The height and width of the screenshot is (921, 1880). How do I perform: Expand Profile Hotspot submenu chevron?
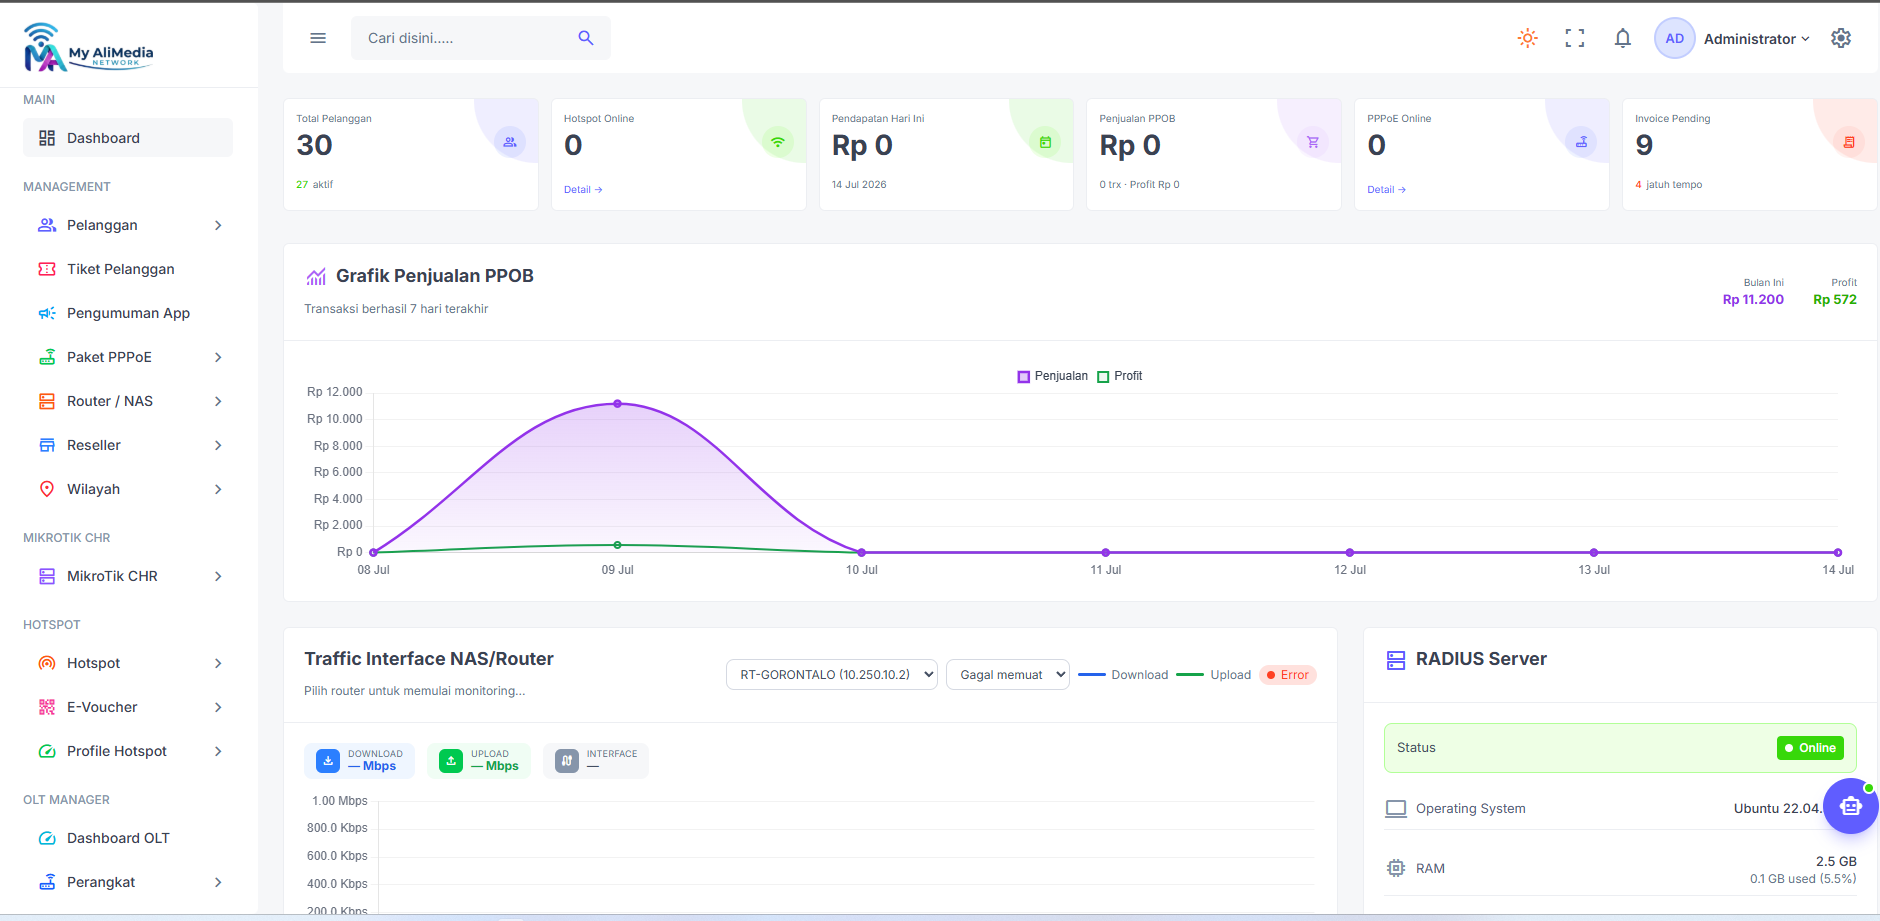[218, 751]
